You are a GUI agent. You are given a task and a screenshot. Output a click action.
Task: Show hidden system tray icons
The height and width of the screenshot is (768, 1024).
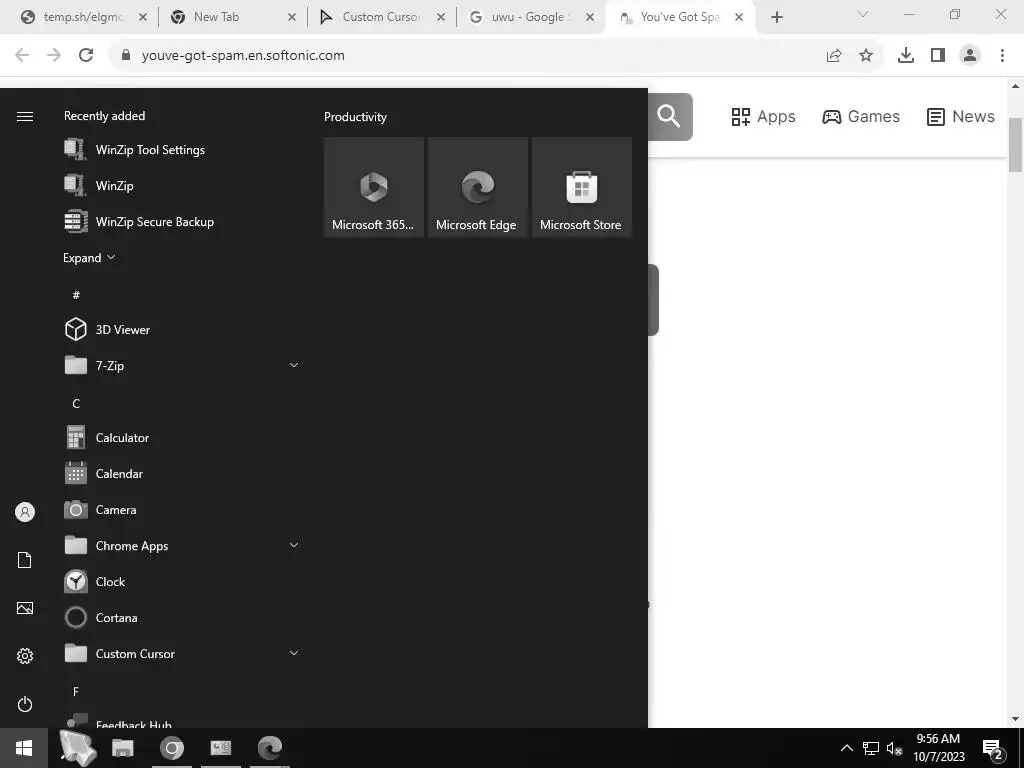846,748
